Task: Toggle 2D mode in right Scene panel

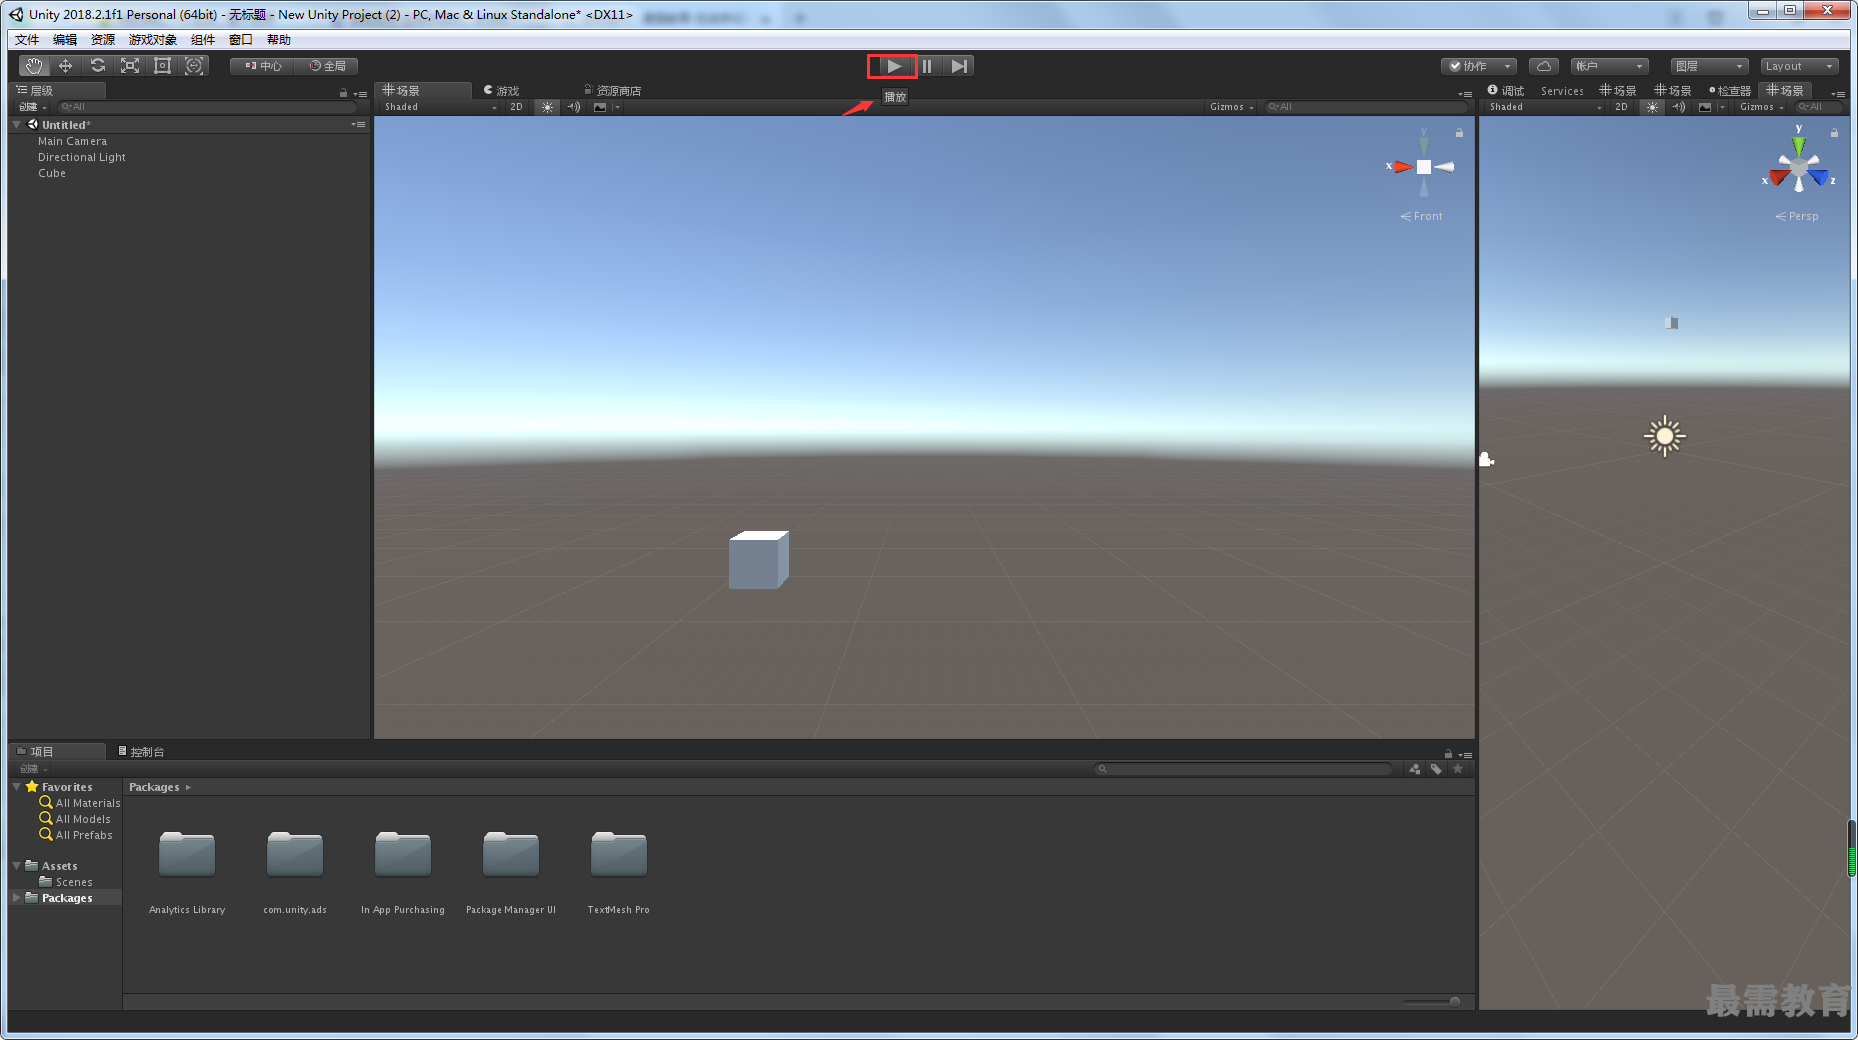Action: point(1621,107)
